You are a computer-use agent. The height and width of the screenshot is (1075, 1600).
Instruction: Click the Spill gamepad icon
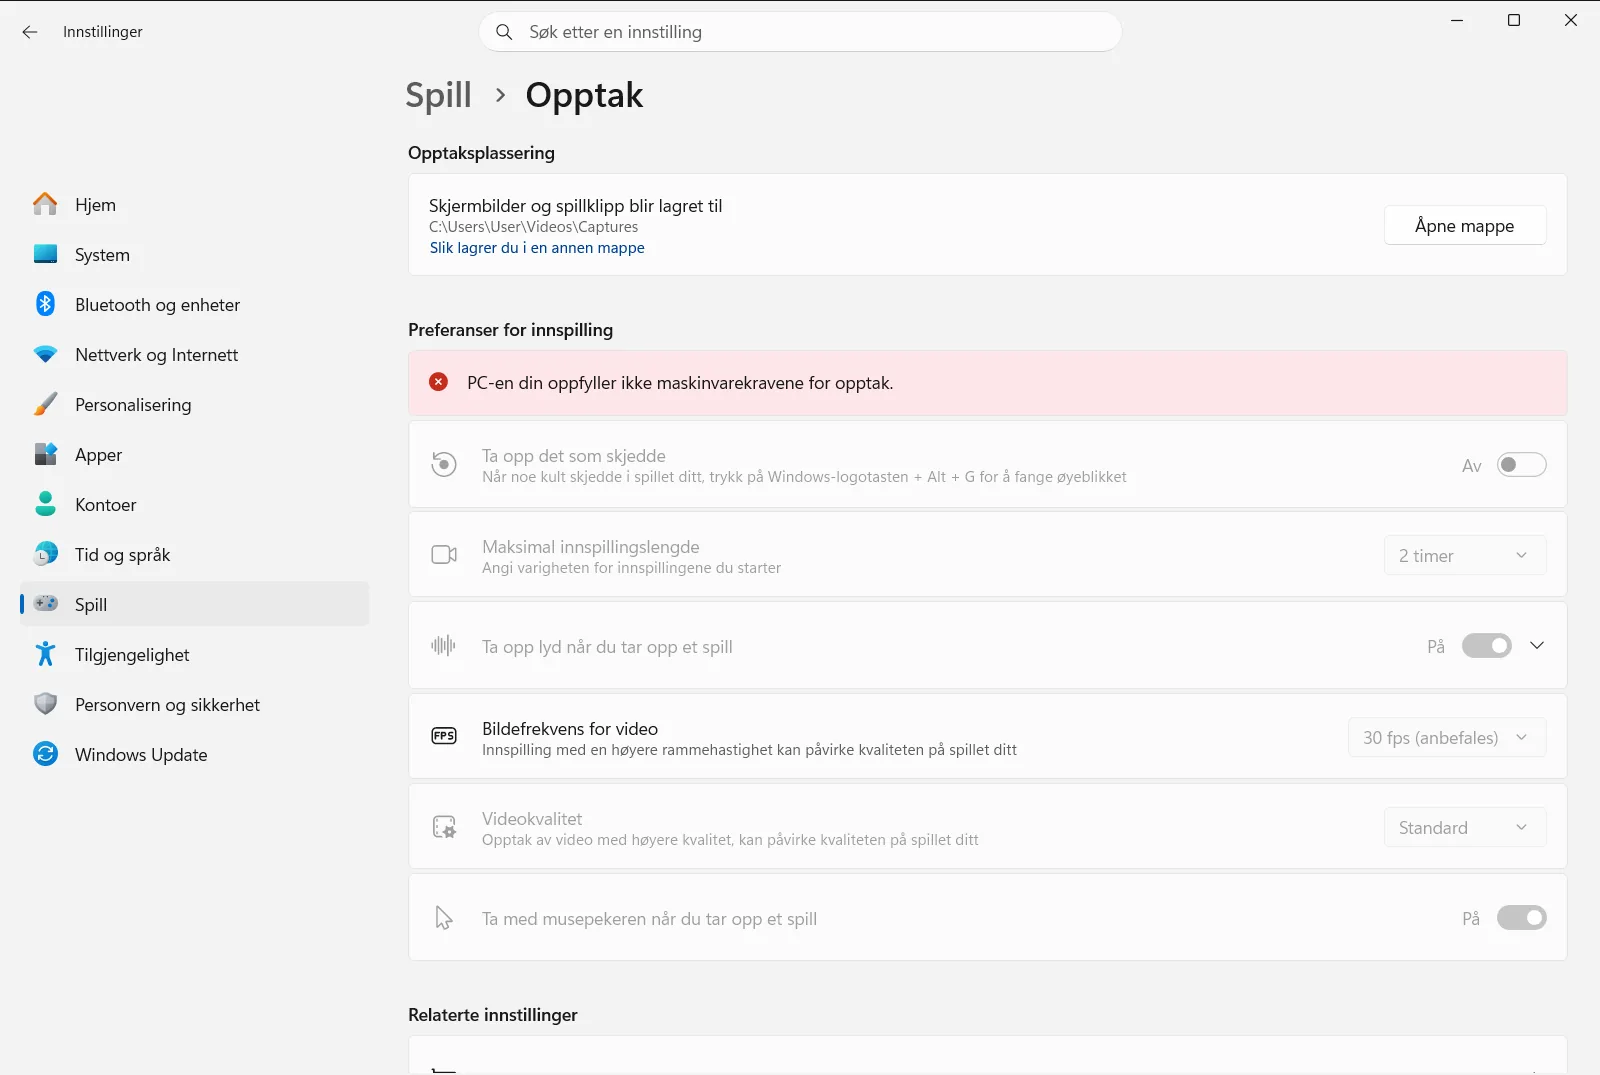[45, 604]
